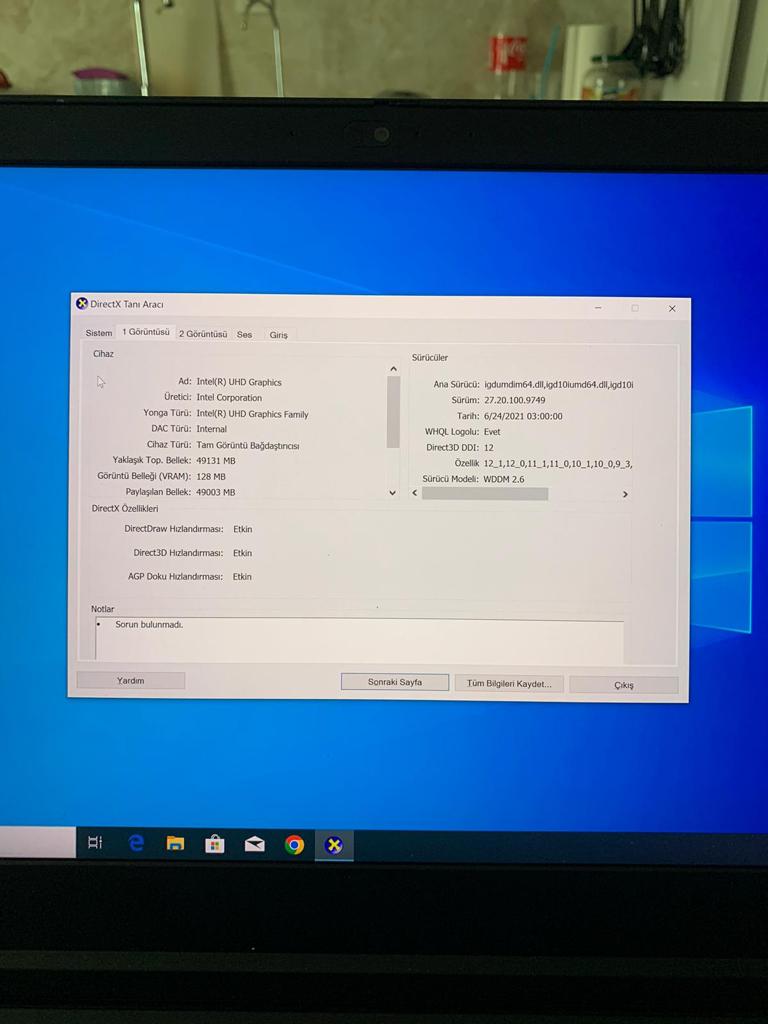
Task: Select the 1 Görüntüsü tab
Action: coord(146,332)
